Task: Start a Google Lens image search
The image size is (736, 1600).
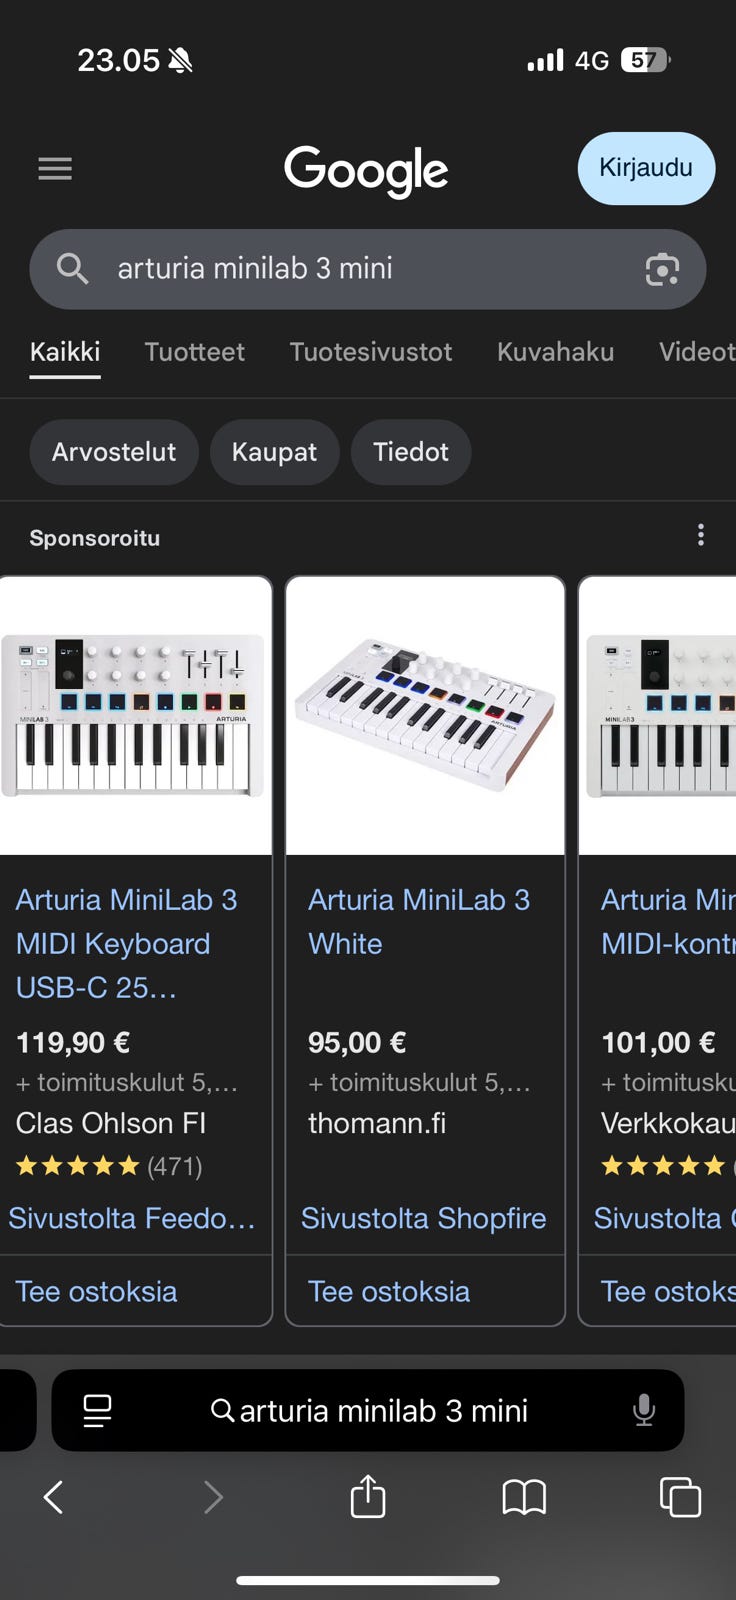Action: tap(663, 269)
